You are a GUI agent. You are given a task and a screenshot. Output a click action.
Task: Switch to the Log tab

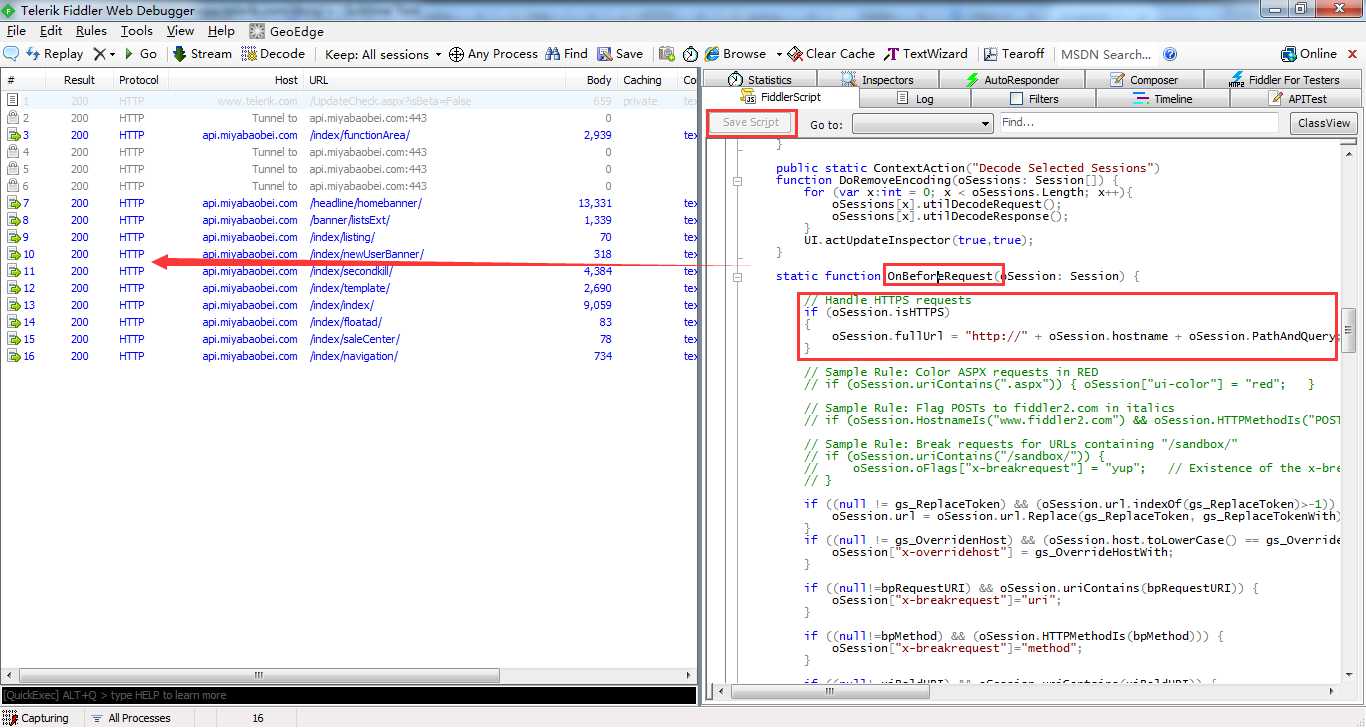pyautogui.click(x=915, y=98)
